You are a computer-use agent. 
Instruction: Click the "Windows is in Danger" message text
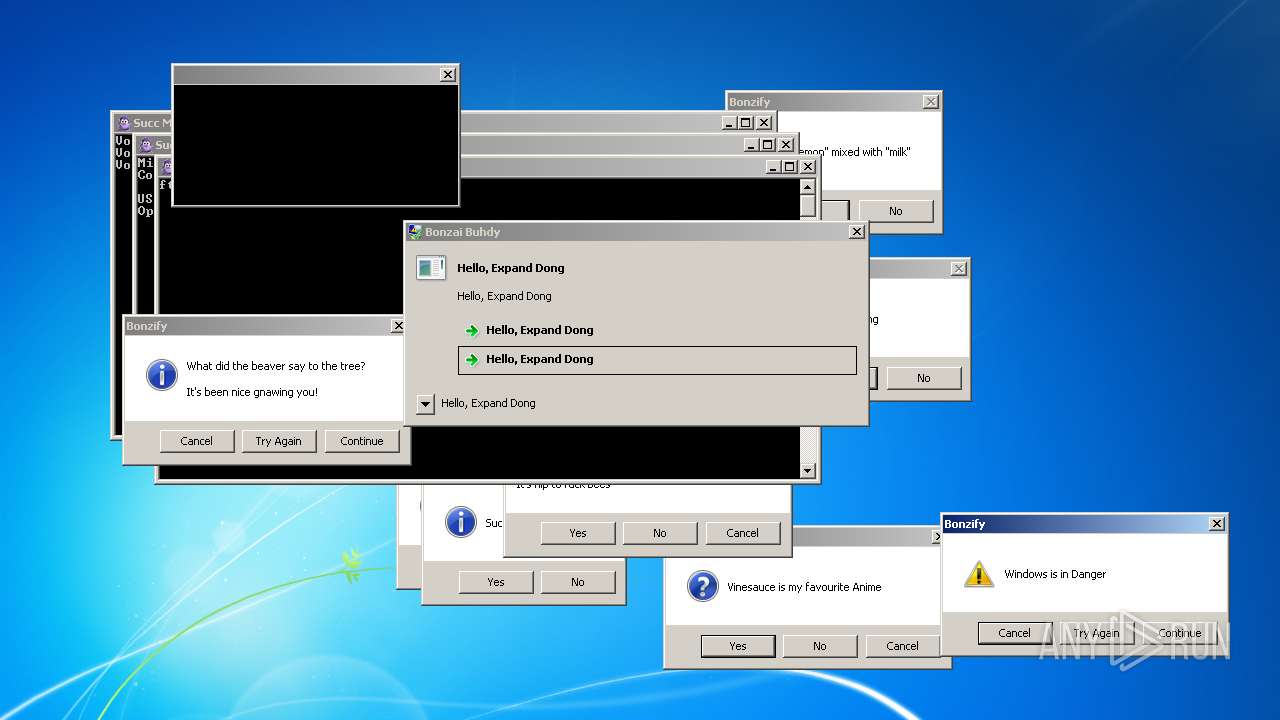(1055, 574)
